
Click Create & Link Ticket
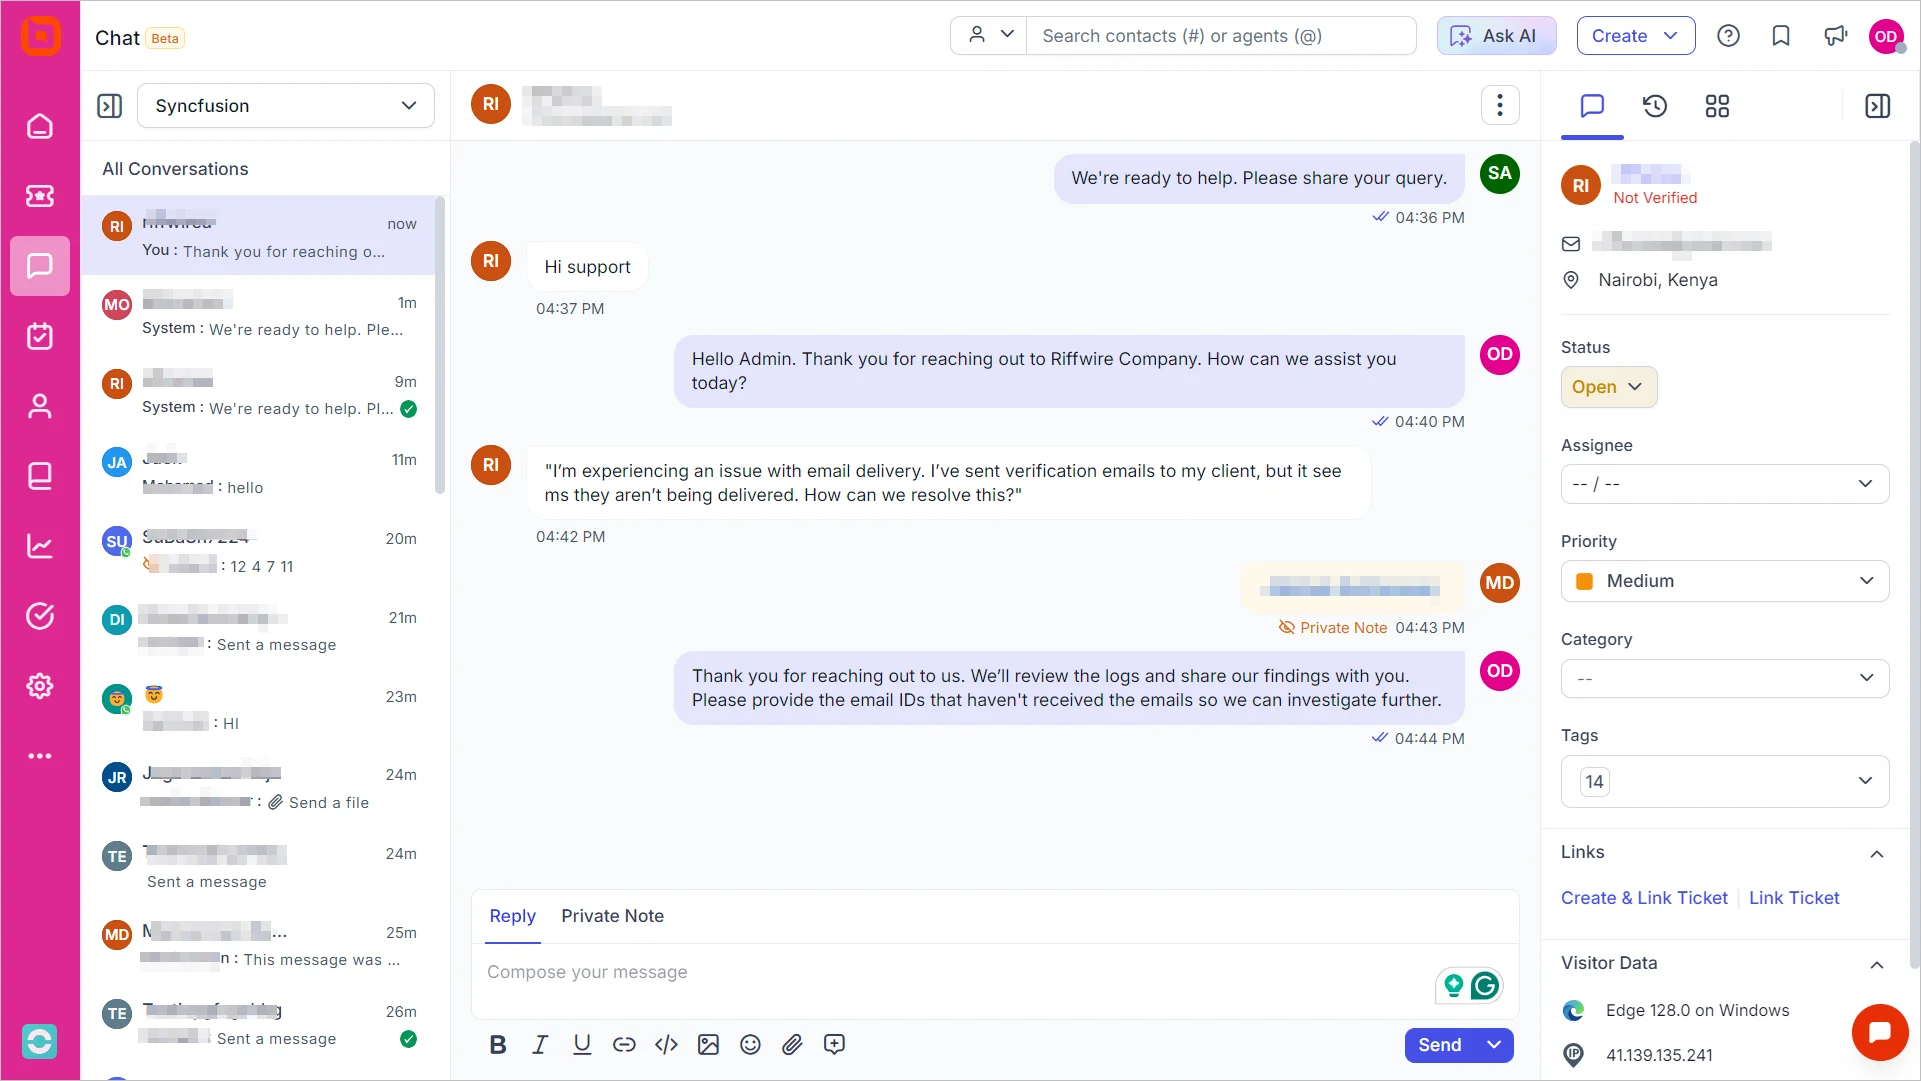1644,898
